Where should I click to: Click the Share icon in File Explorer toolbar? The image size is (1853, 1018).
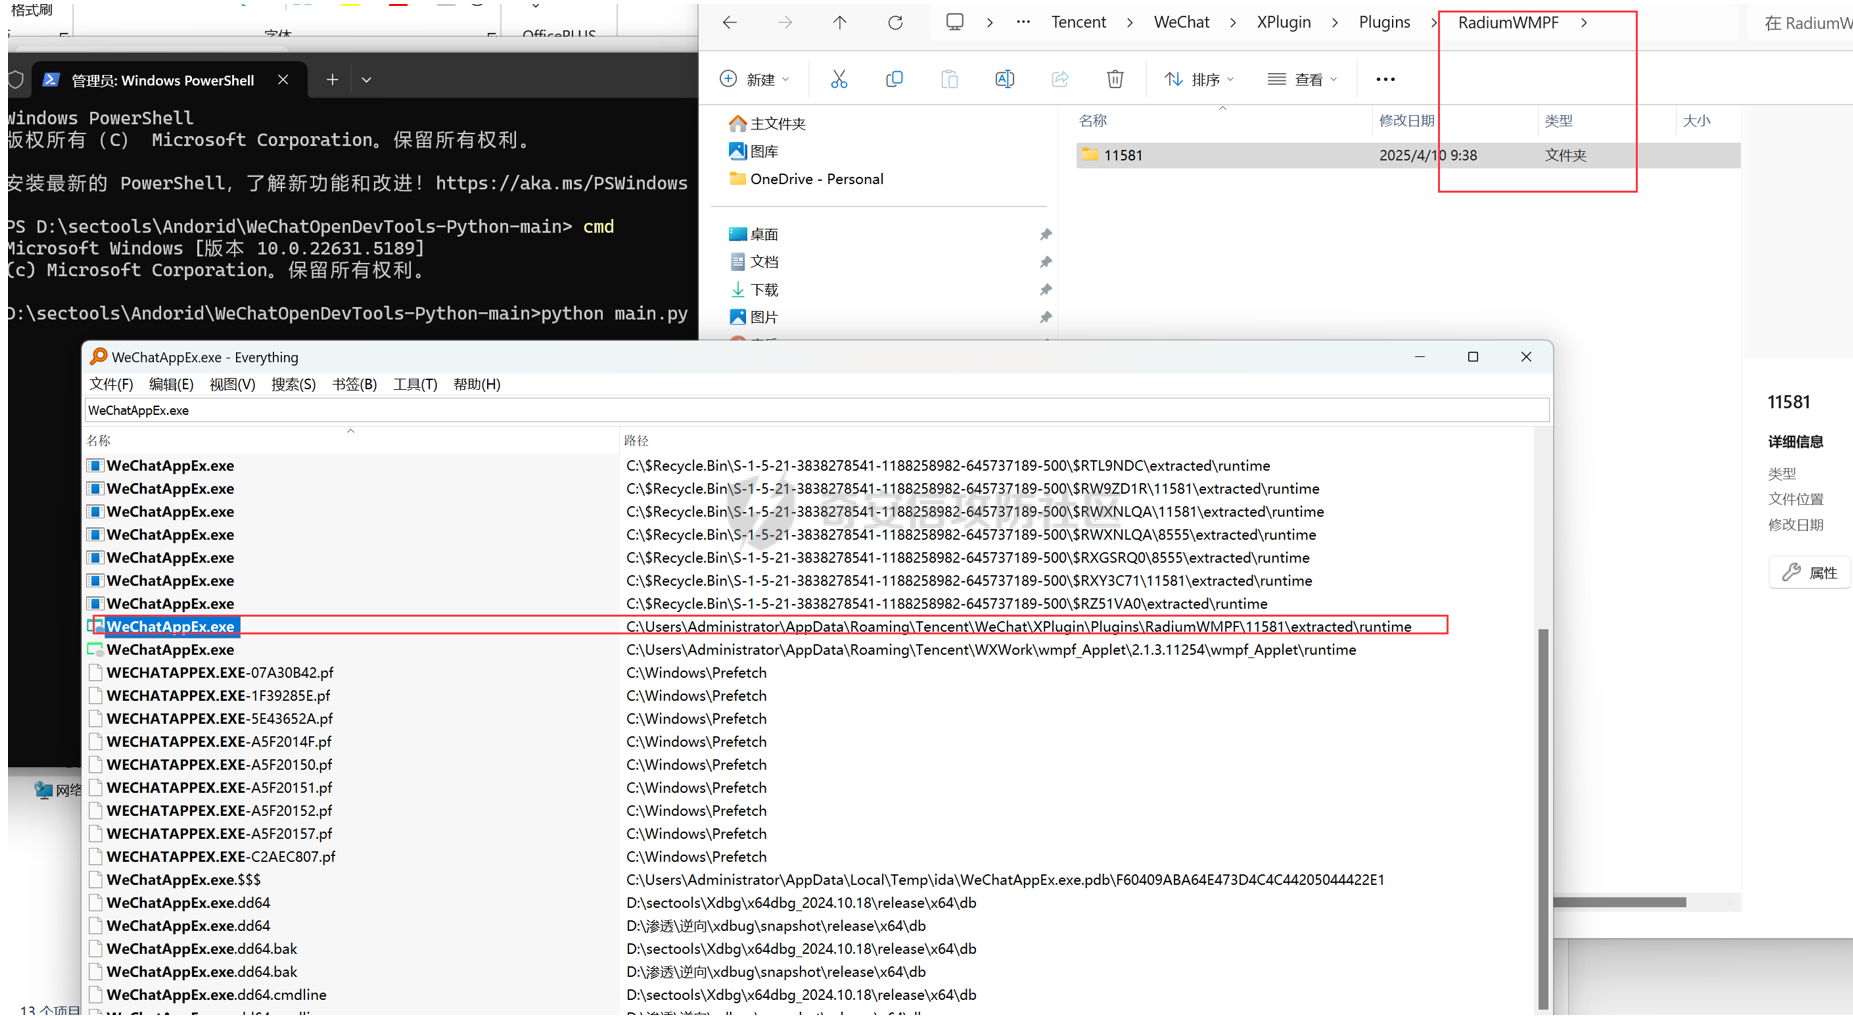[x=1060, y=79]
